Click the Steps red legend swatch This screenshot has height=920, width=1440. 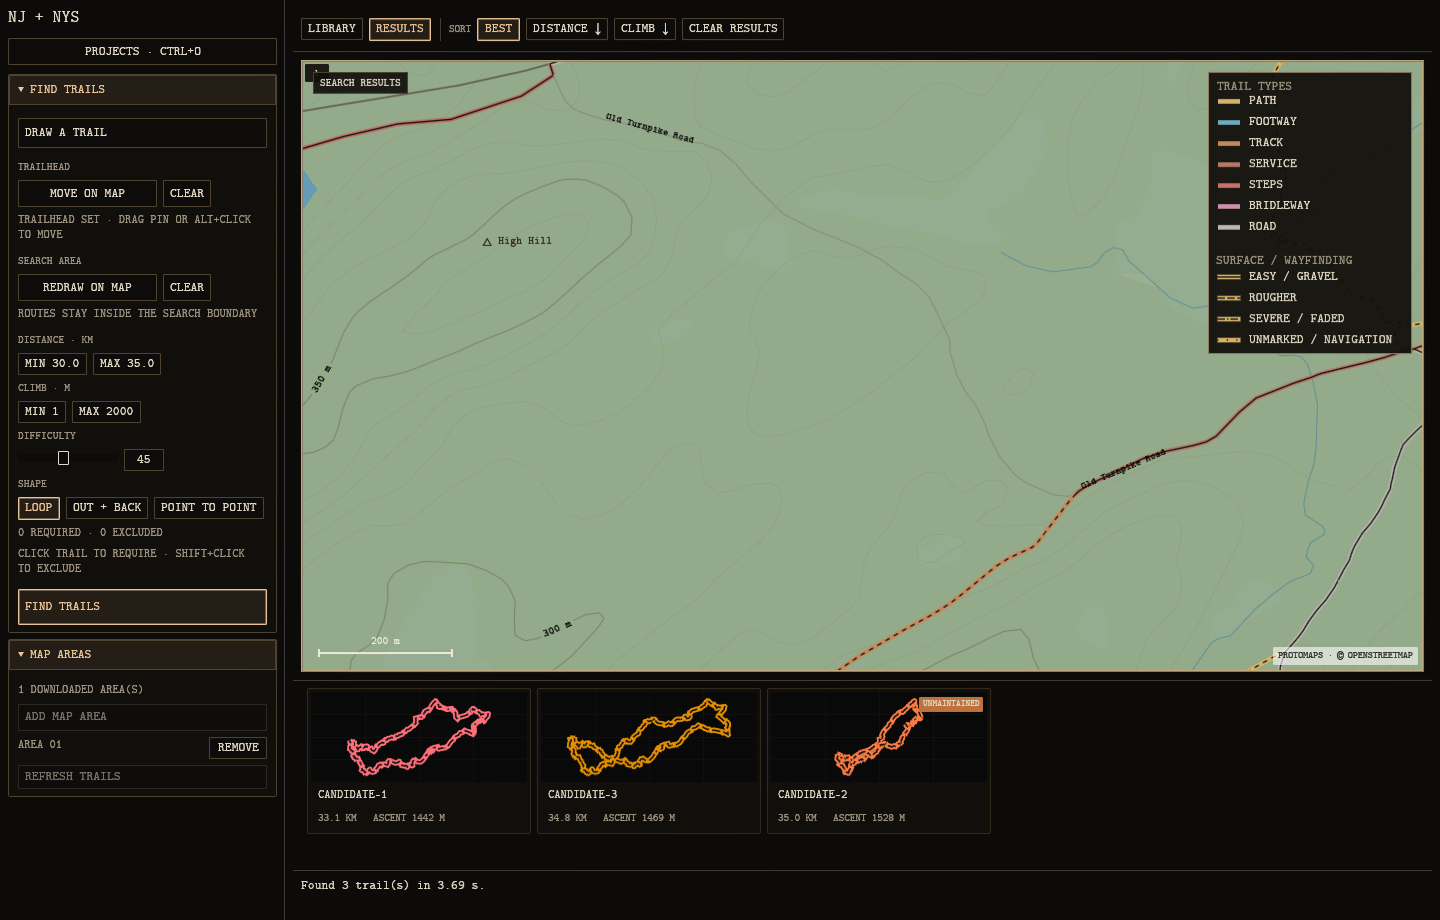pyautogui.click(x=1229, y=185)
